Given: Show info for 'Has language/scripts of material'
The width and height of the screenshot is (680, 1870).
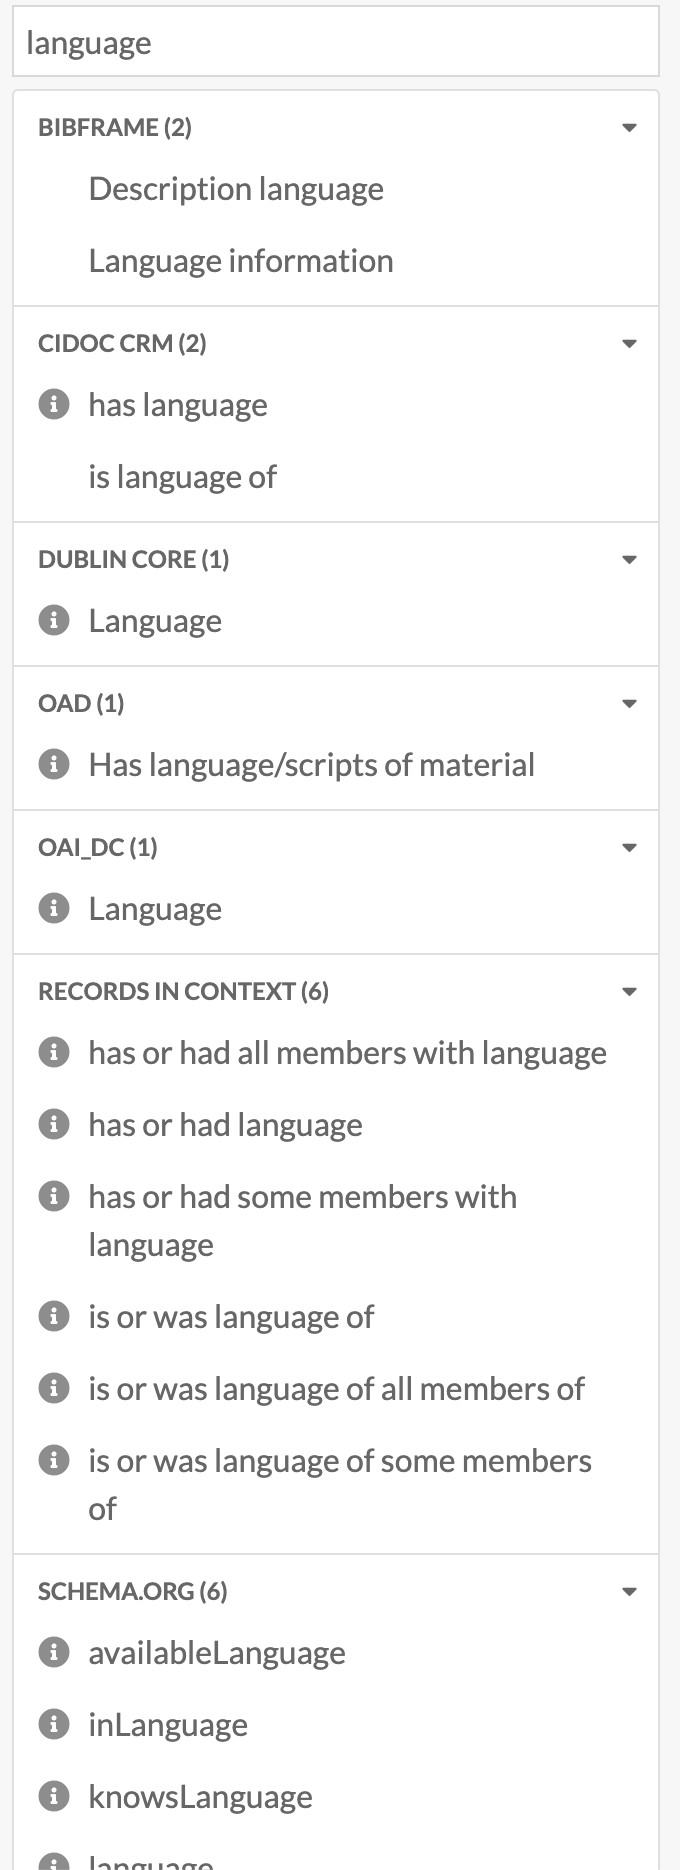Looking at the screenshot, I should pyautogui.click(x=54, y=765).
